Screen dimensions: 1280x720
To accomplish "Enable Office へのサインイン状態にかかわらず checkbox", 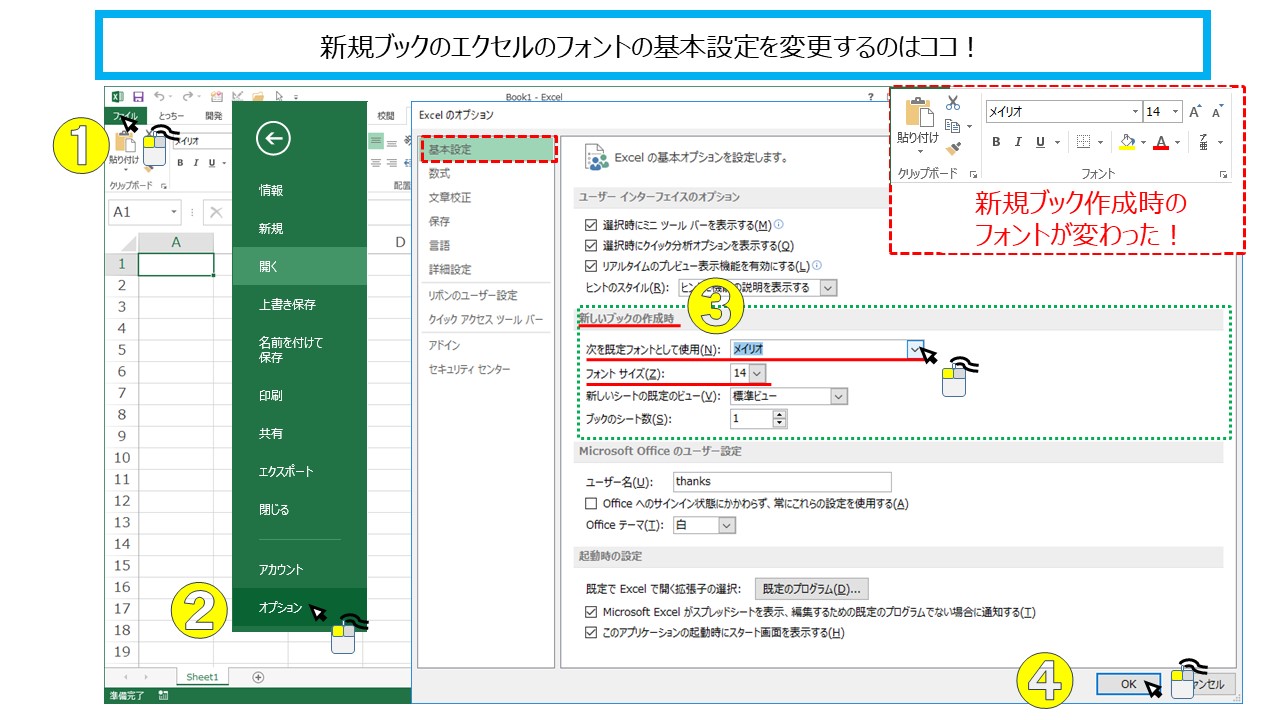I will click(x=591, y=504).
